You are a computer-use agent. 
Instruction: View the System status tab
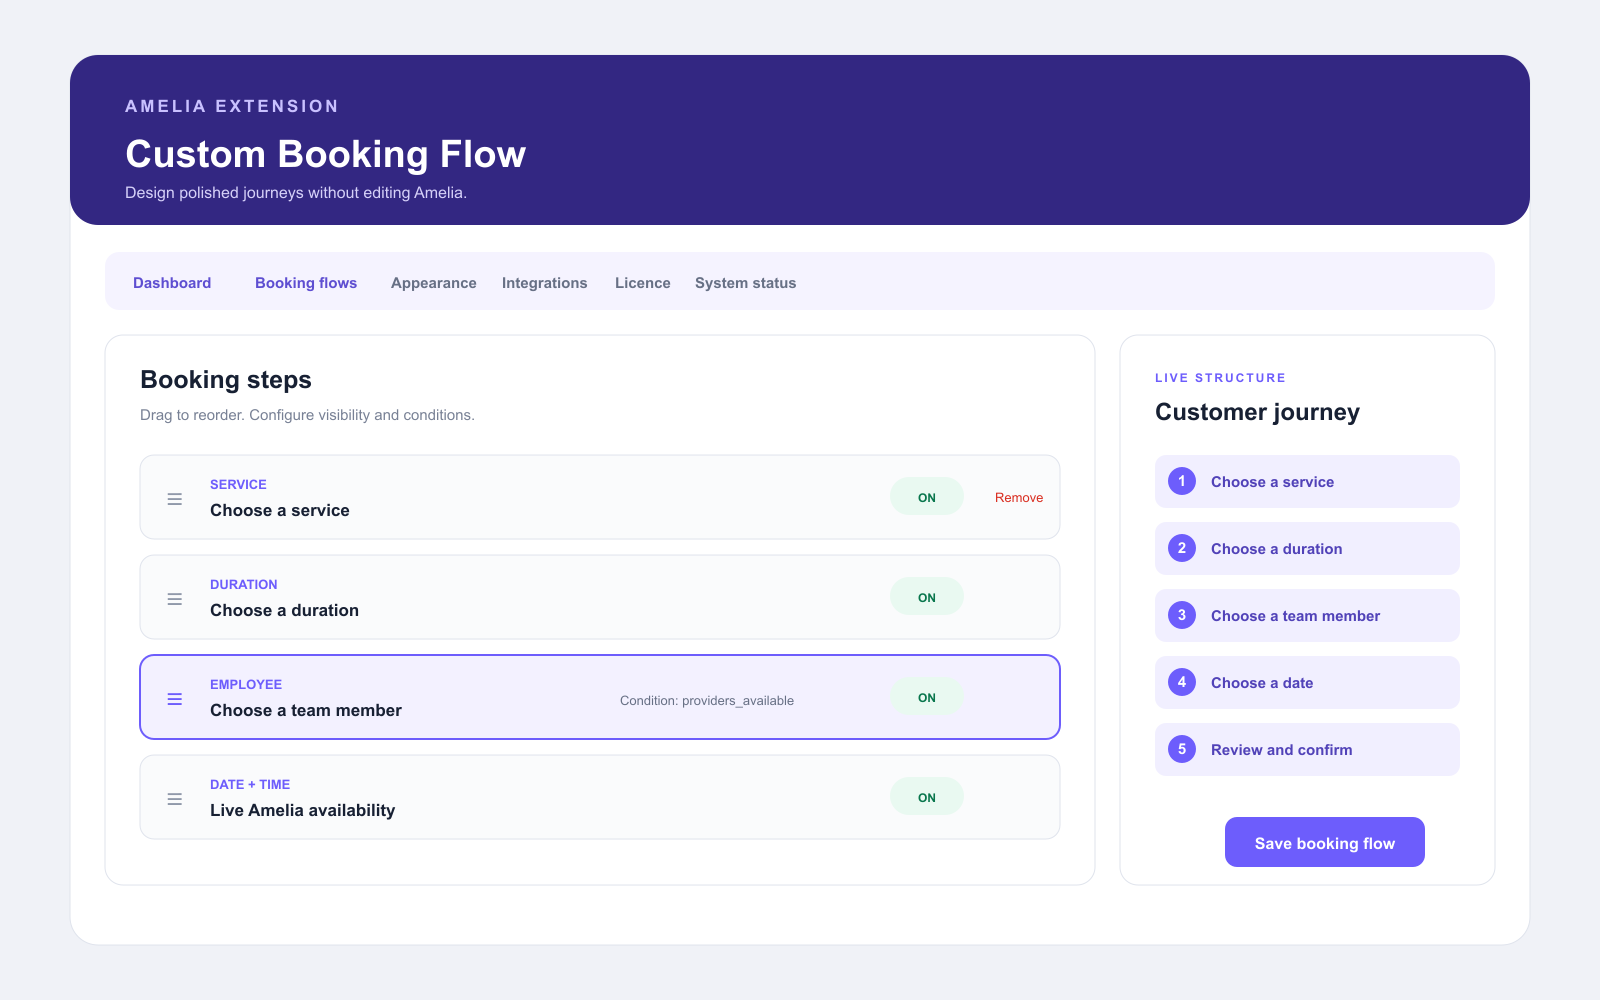746,283
